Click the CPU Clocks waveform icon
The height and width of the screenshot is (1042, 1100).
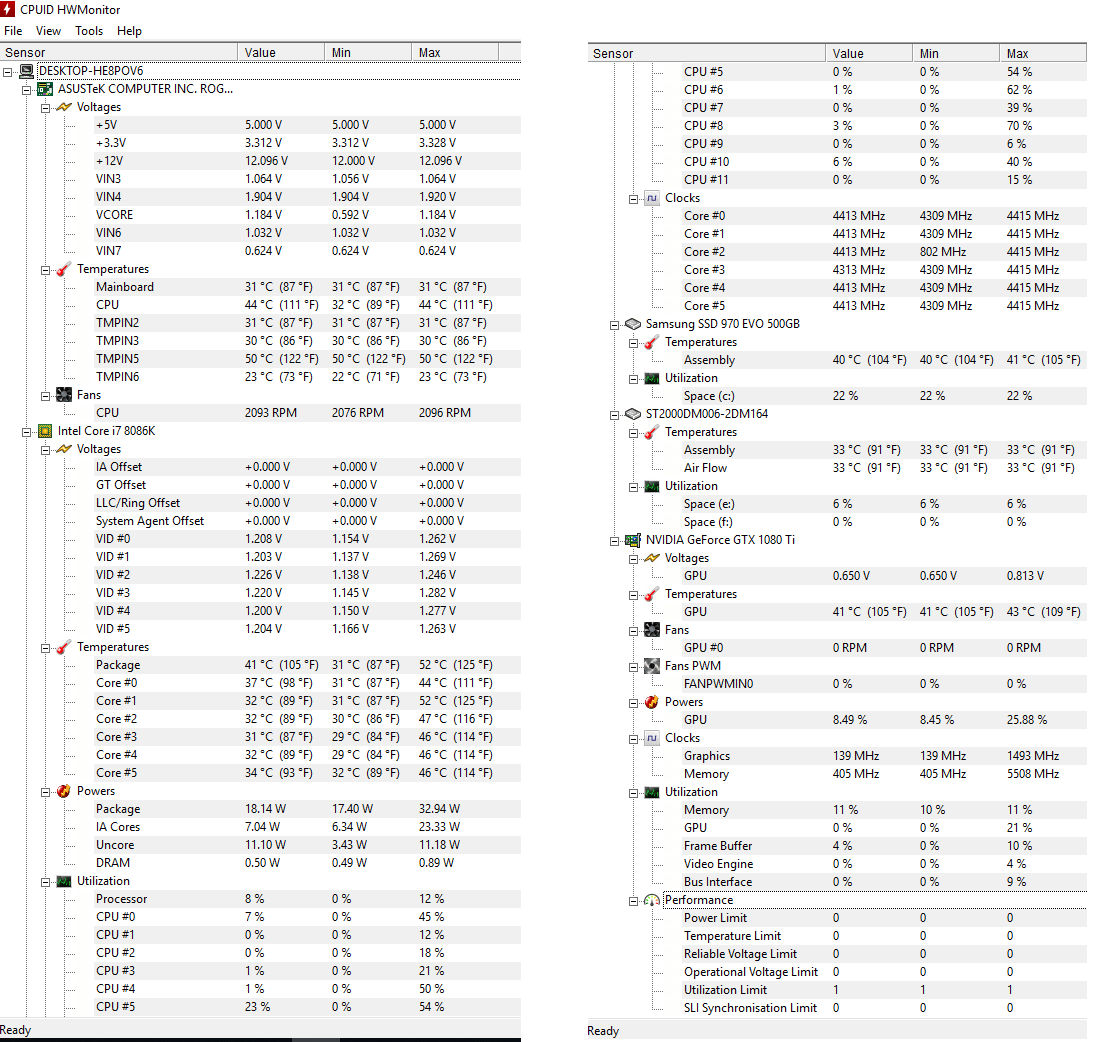point(652,198)
